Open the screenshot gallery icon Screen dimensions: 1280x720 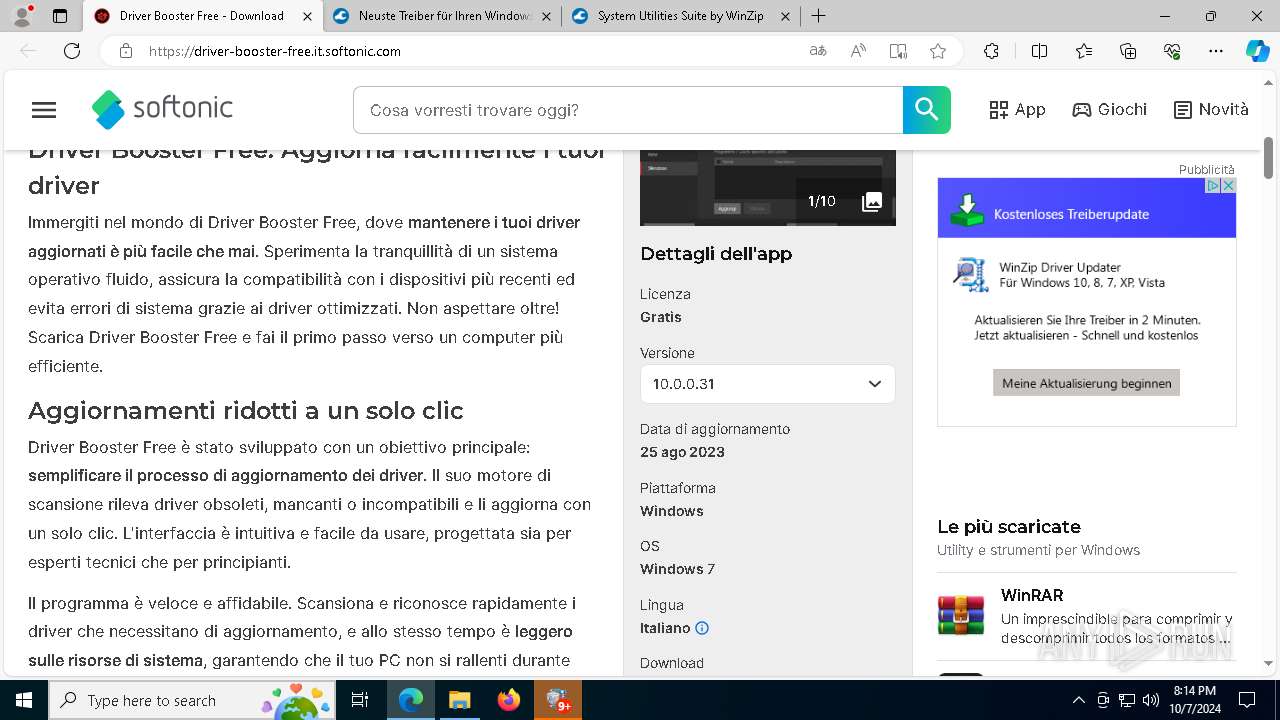click(872, 202)
